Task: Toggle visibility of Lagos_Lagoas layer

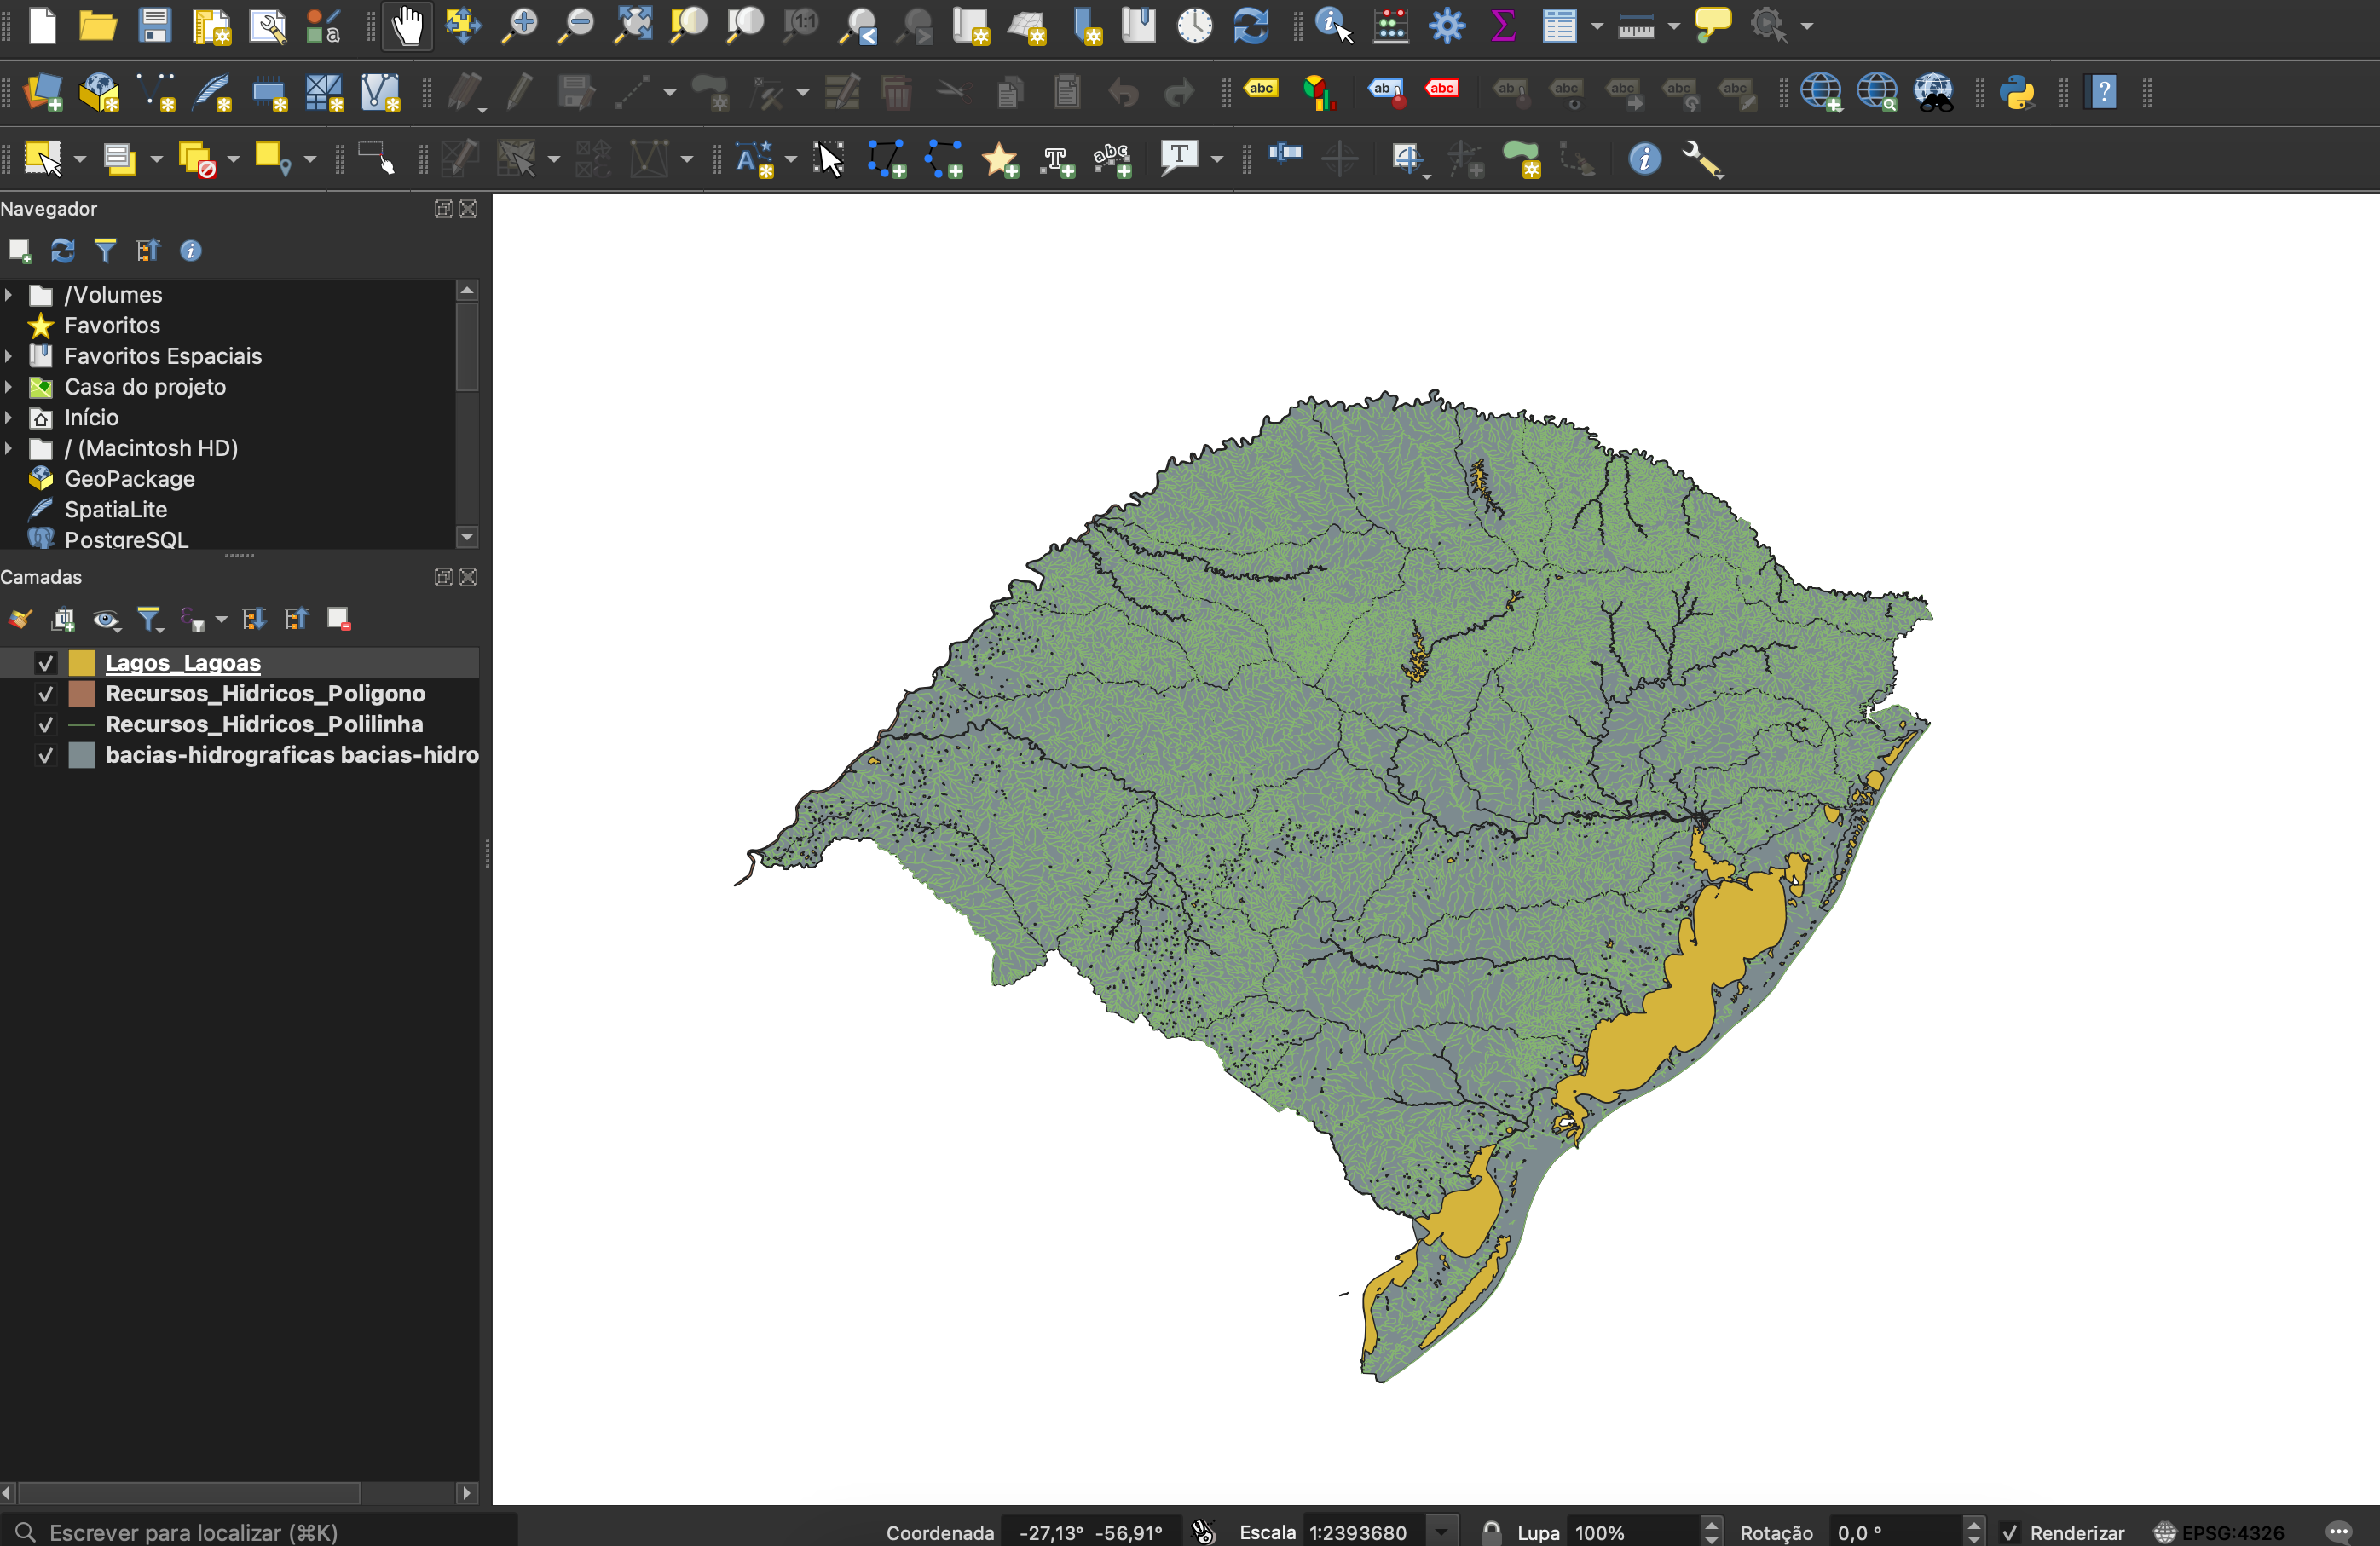Action: tap(45, 663)
